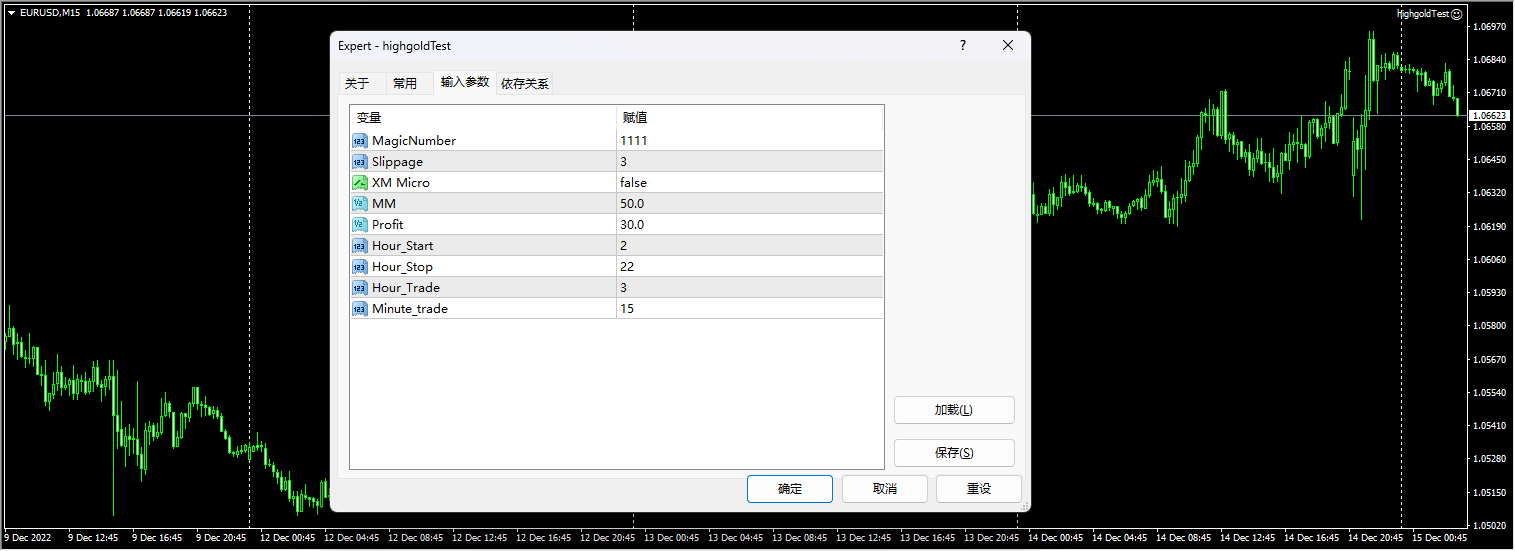Switch to the 关于 tab
The height and width of the screenshot is (551, 1515).
click(357, 84)
